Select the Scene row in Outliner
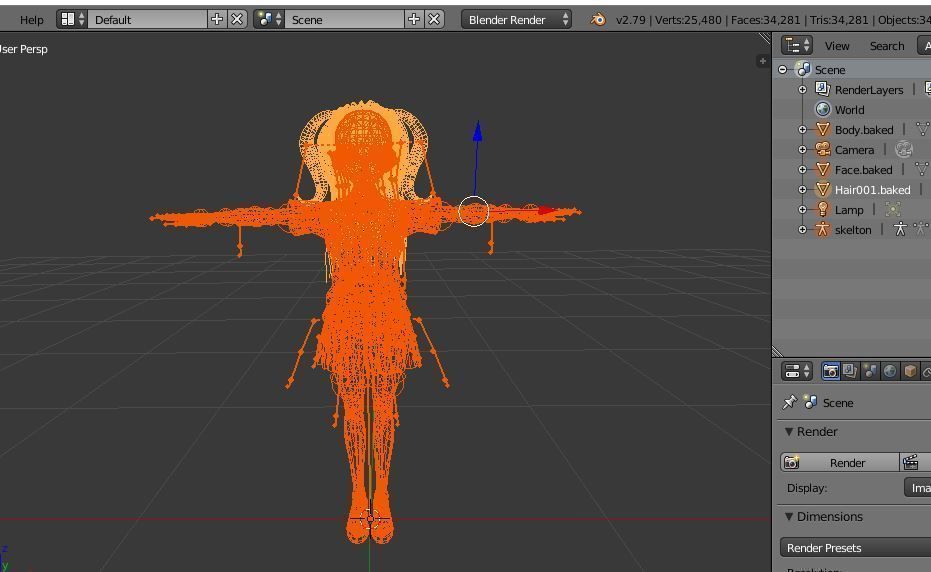931x572 pixels. point(829,69)
